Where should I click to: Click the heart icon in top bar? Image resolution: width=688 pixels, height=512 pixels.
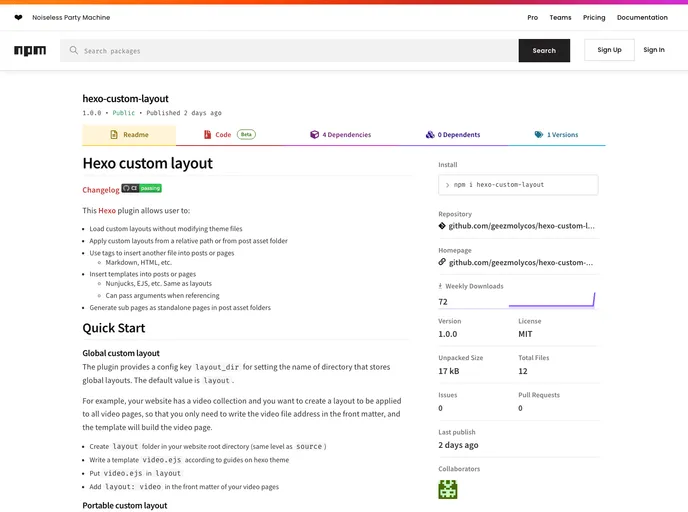pyautogui.click(x=18, y=18)
